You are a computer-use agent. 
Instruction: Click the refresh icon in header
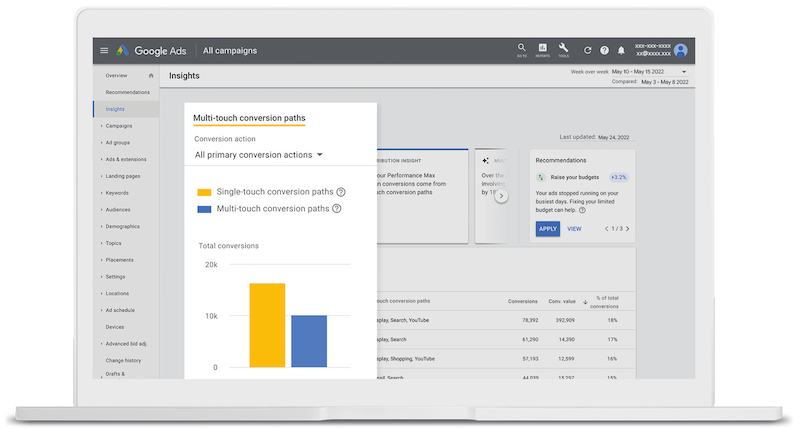point(588,51)
